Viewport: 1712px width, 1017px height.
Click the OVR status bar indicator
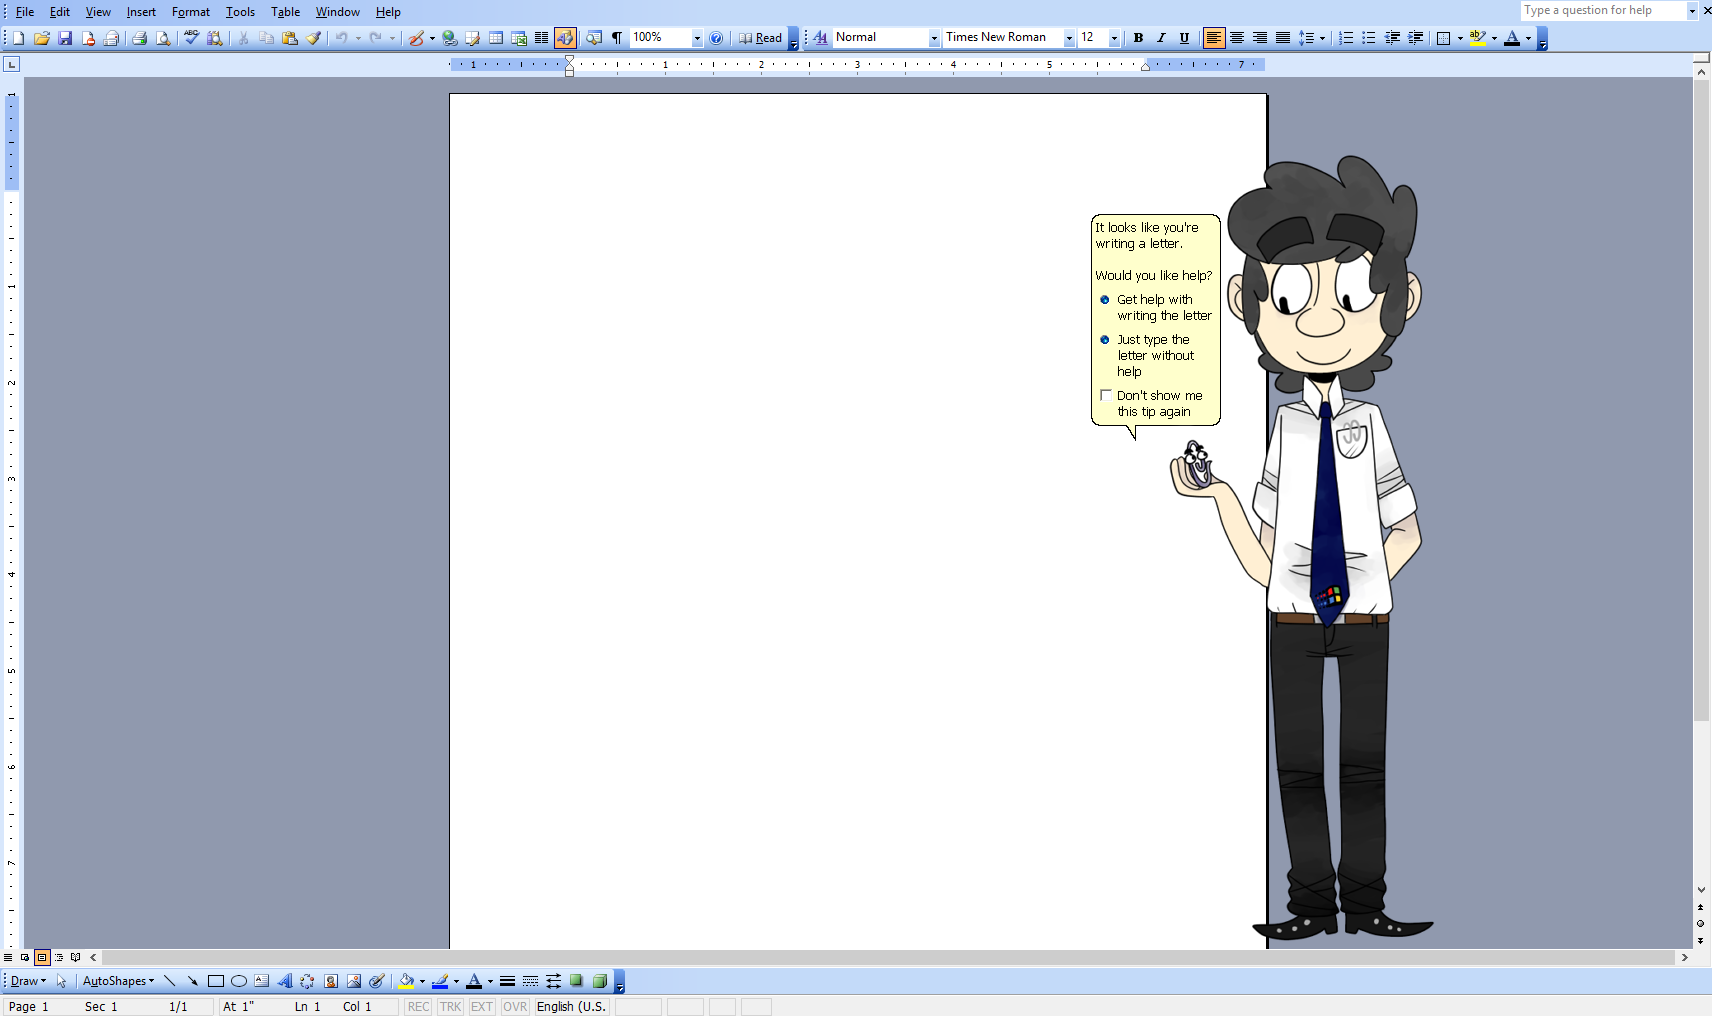click(x=515, y=1007)
